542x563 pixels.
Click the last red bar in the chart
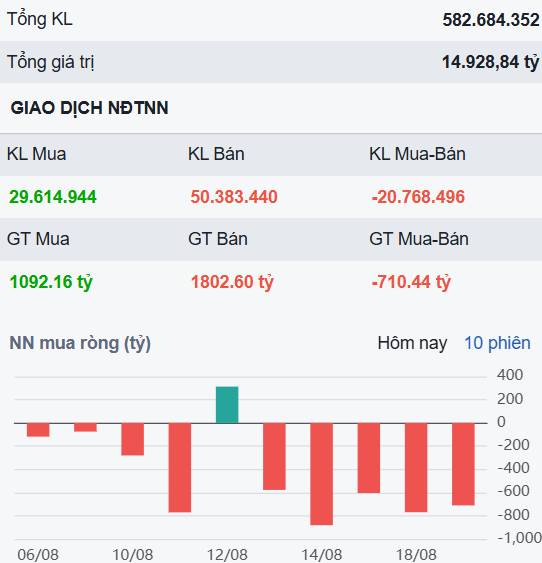pyautogui.click(x=463, y=465)
